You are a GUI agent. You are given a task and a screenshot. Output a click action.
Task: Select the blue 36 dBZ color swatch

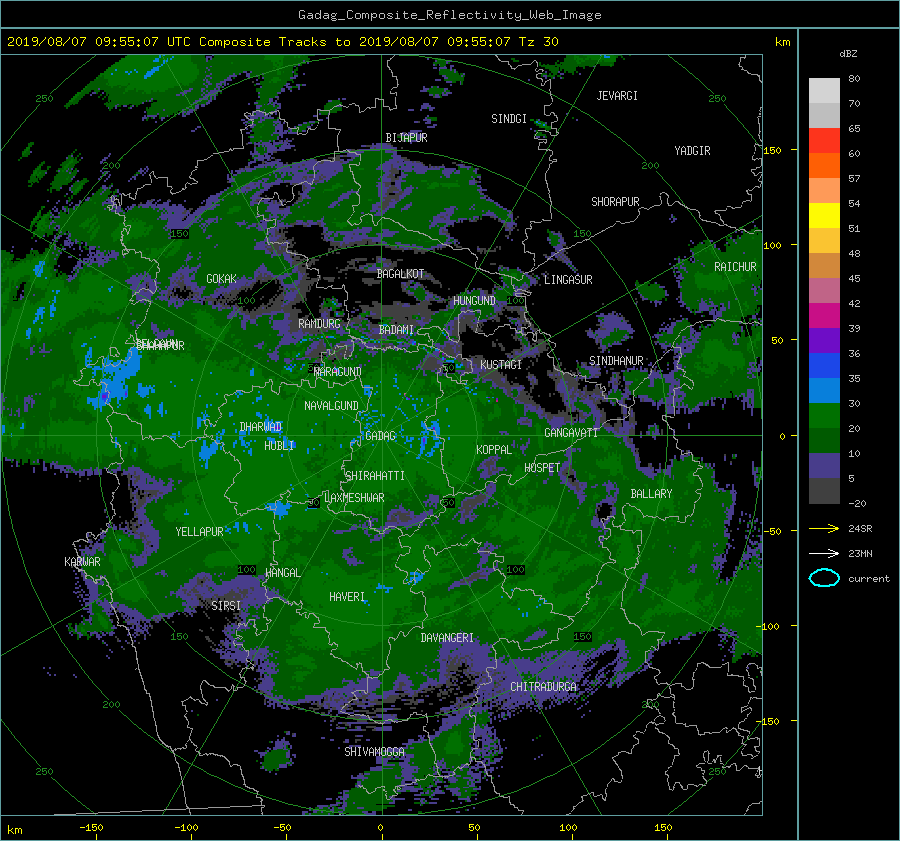824,365
